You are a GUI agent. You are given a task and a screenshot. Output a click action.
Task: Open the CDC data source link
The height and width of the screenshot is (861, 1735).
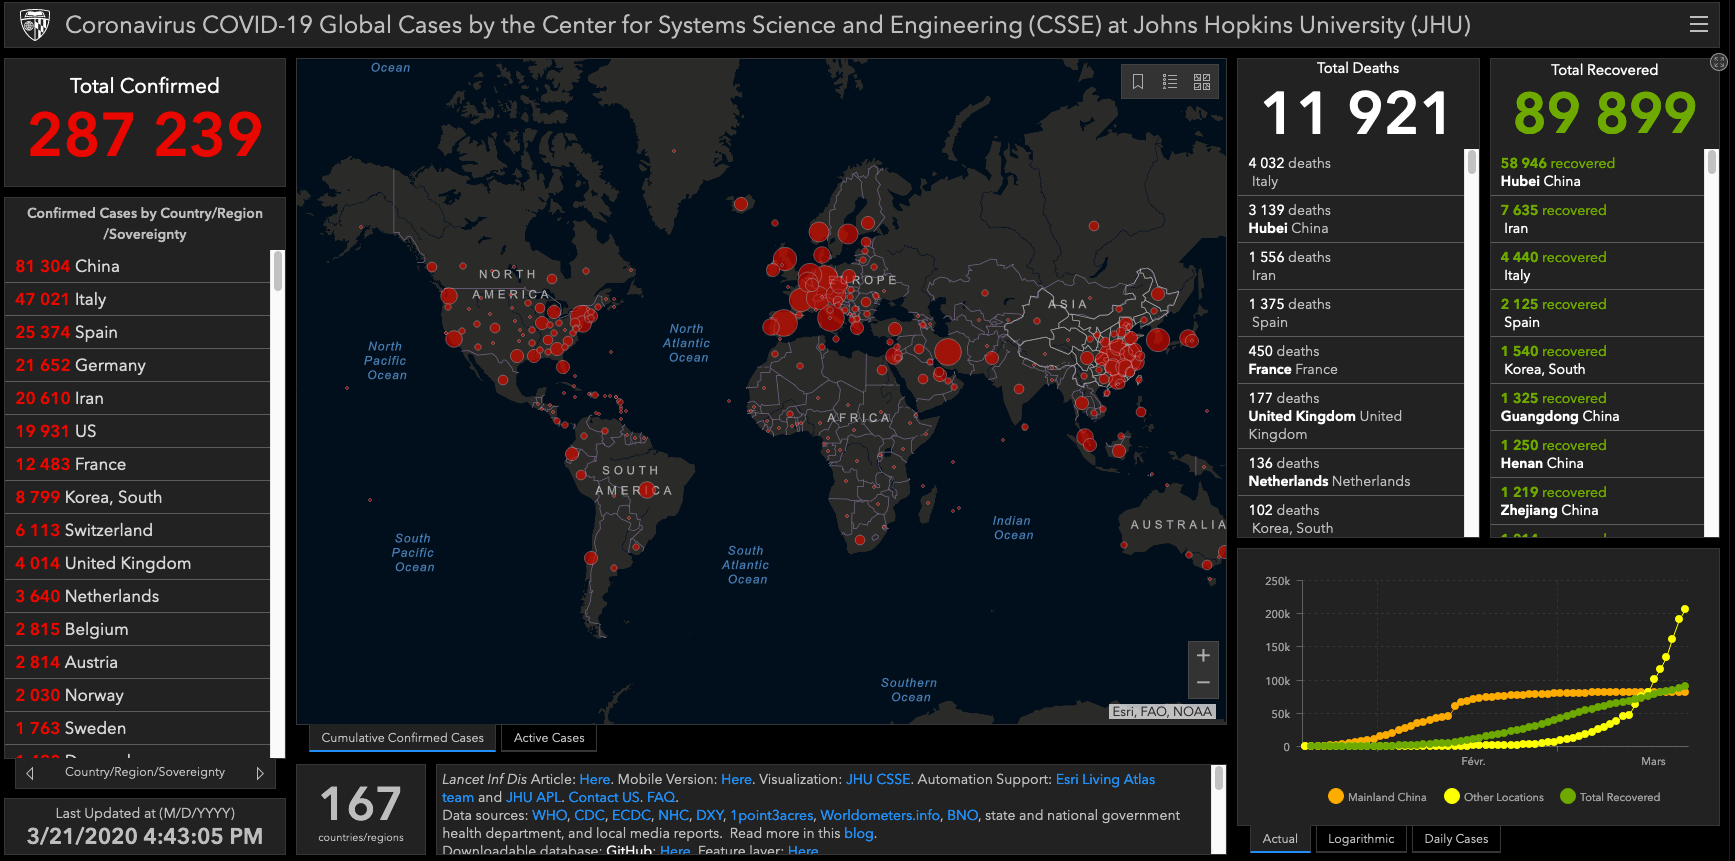point(589,815)
